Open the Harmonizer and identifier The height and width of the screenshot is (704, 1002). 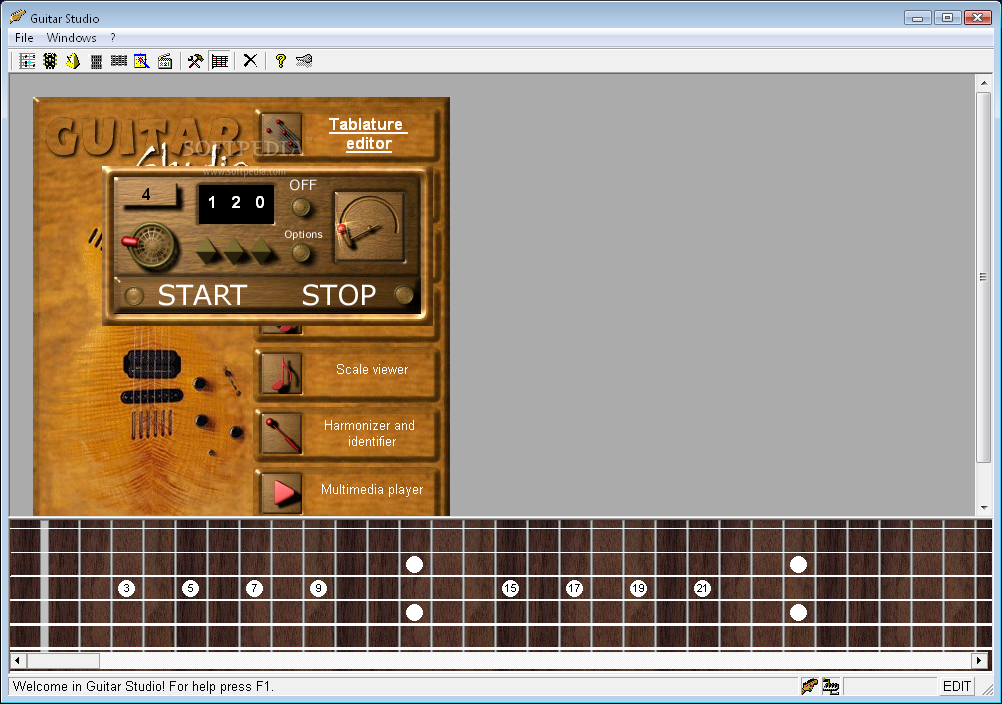click(x=369, y=433)
